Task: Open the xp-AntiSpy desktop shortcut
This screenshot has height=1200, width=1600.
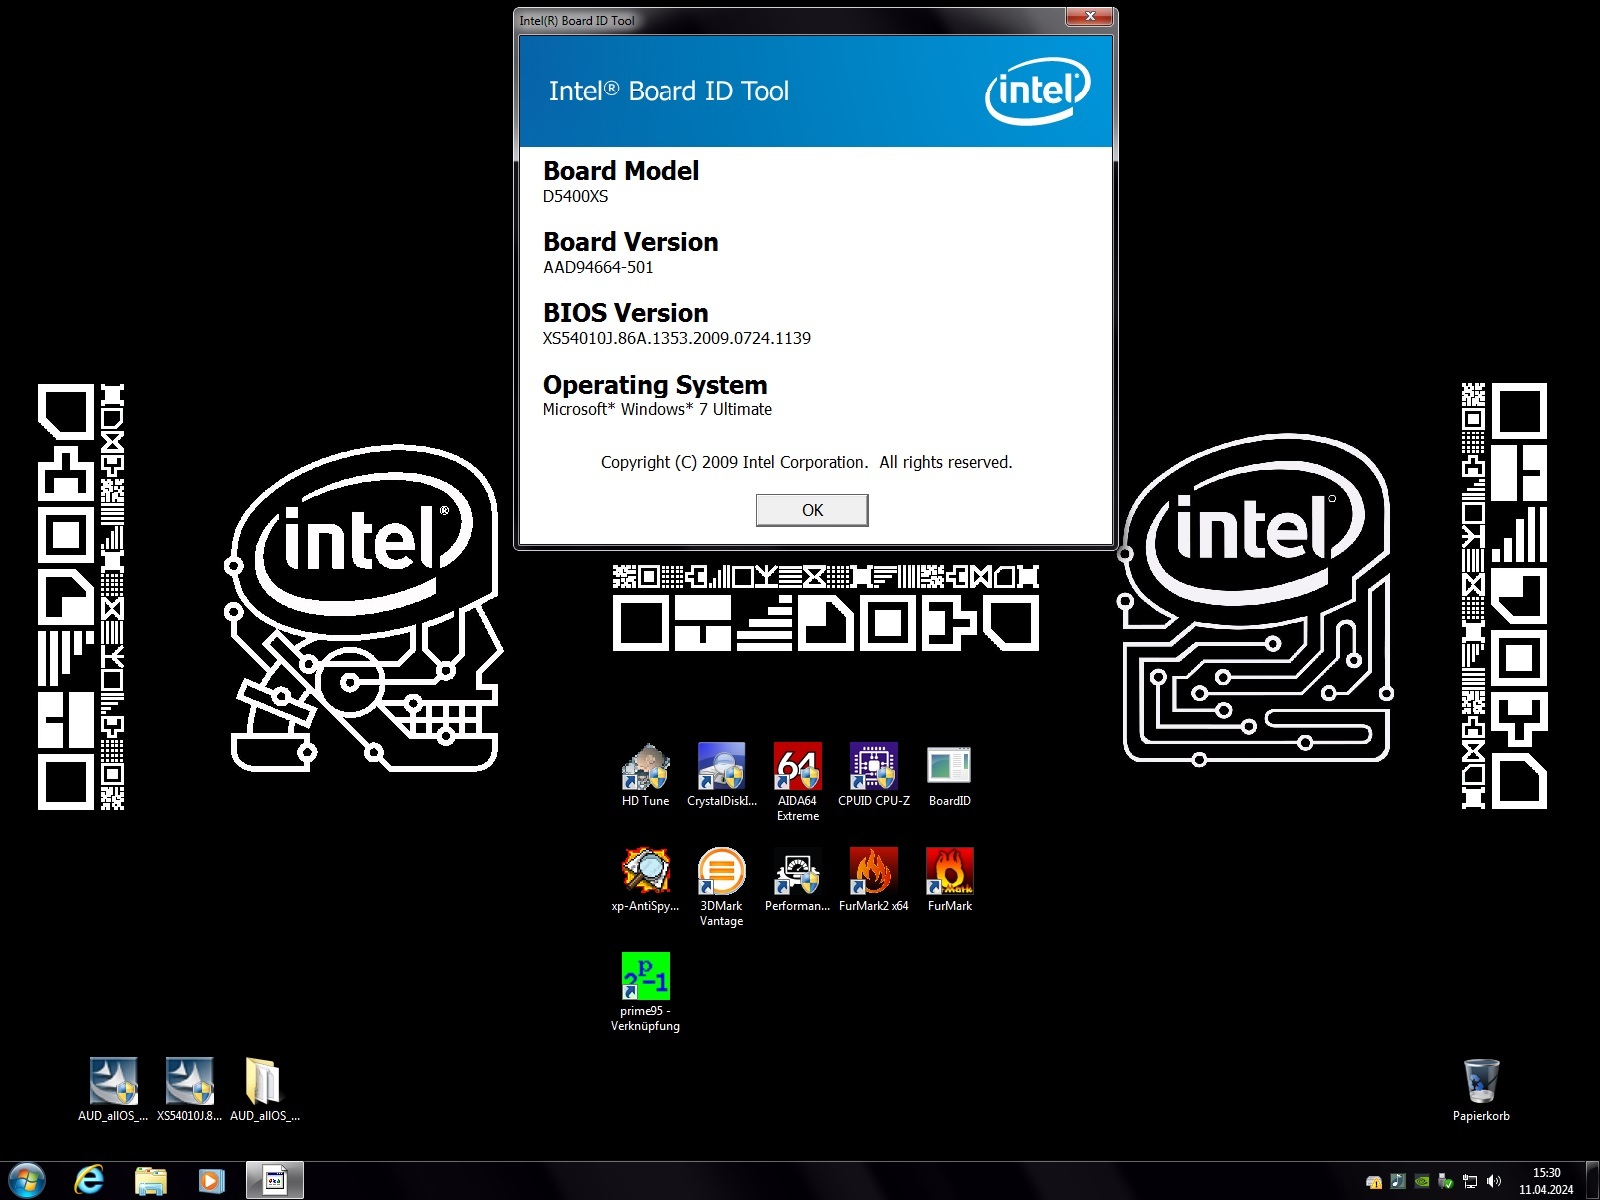Action: [x=645, y=872]
